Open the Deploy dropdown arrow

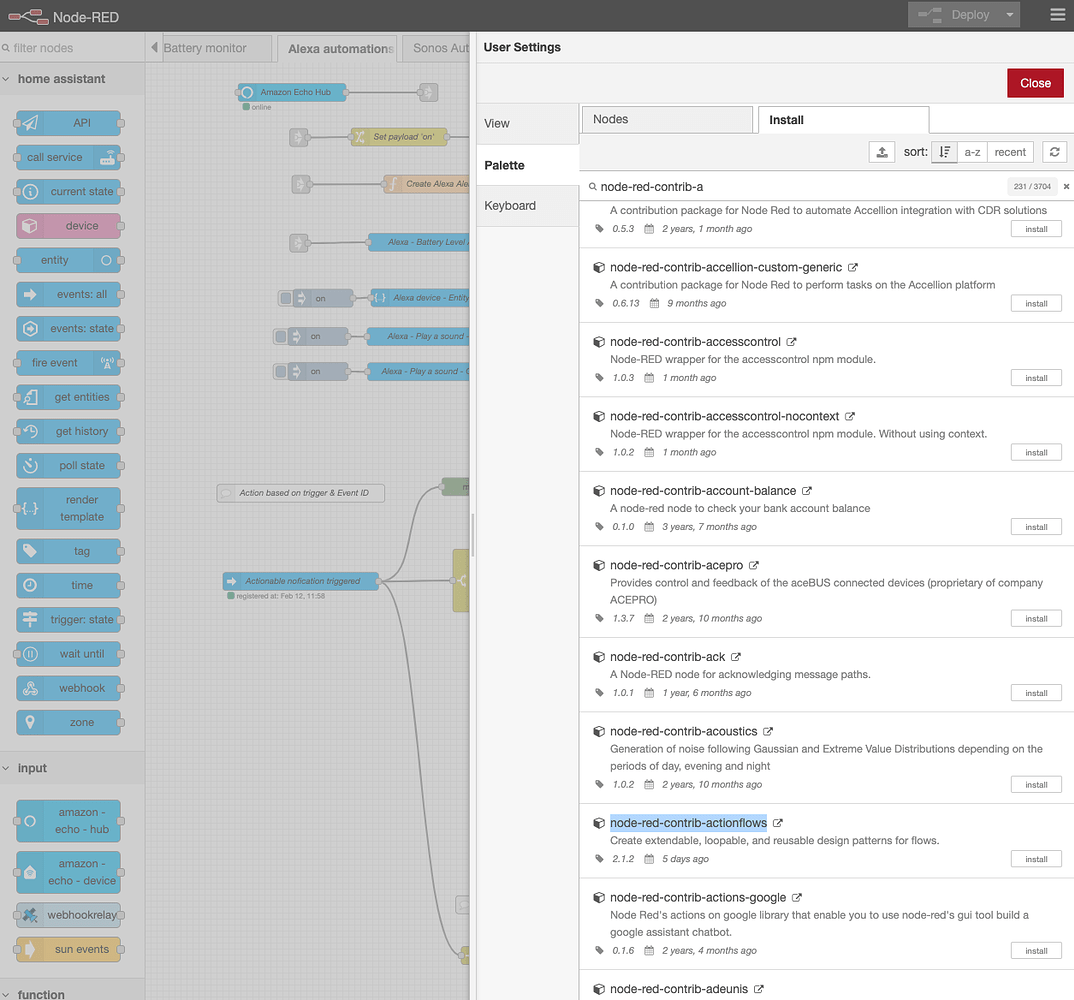point(1009,14)
